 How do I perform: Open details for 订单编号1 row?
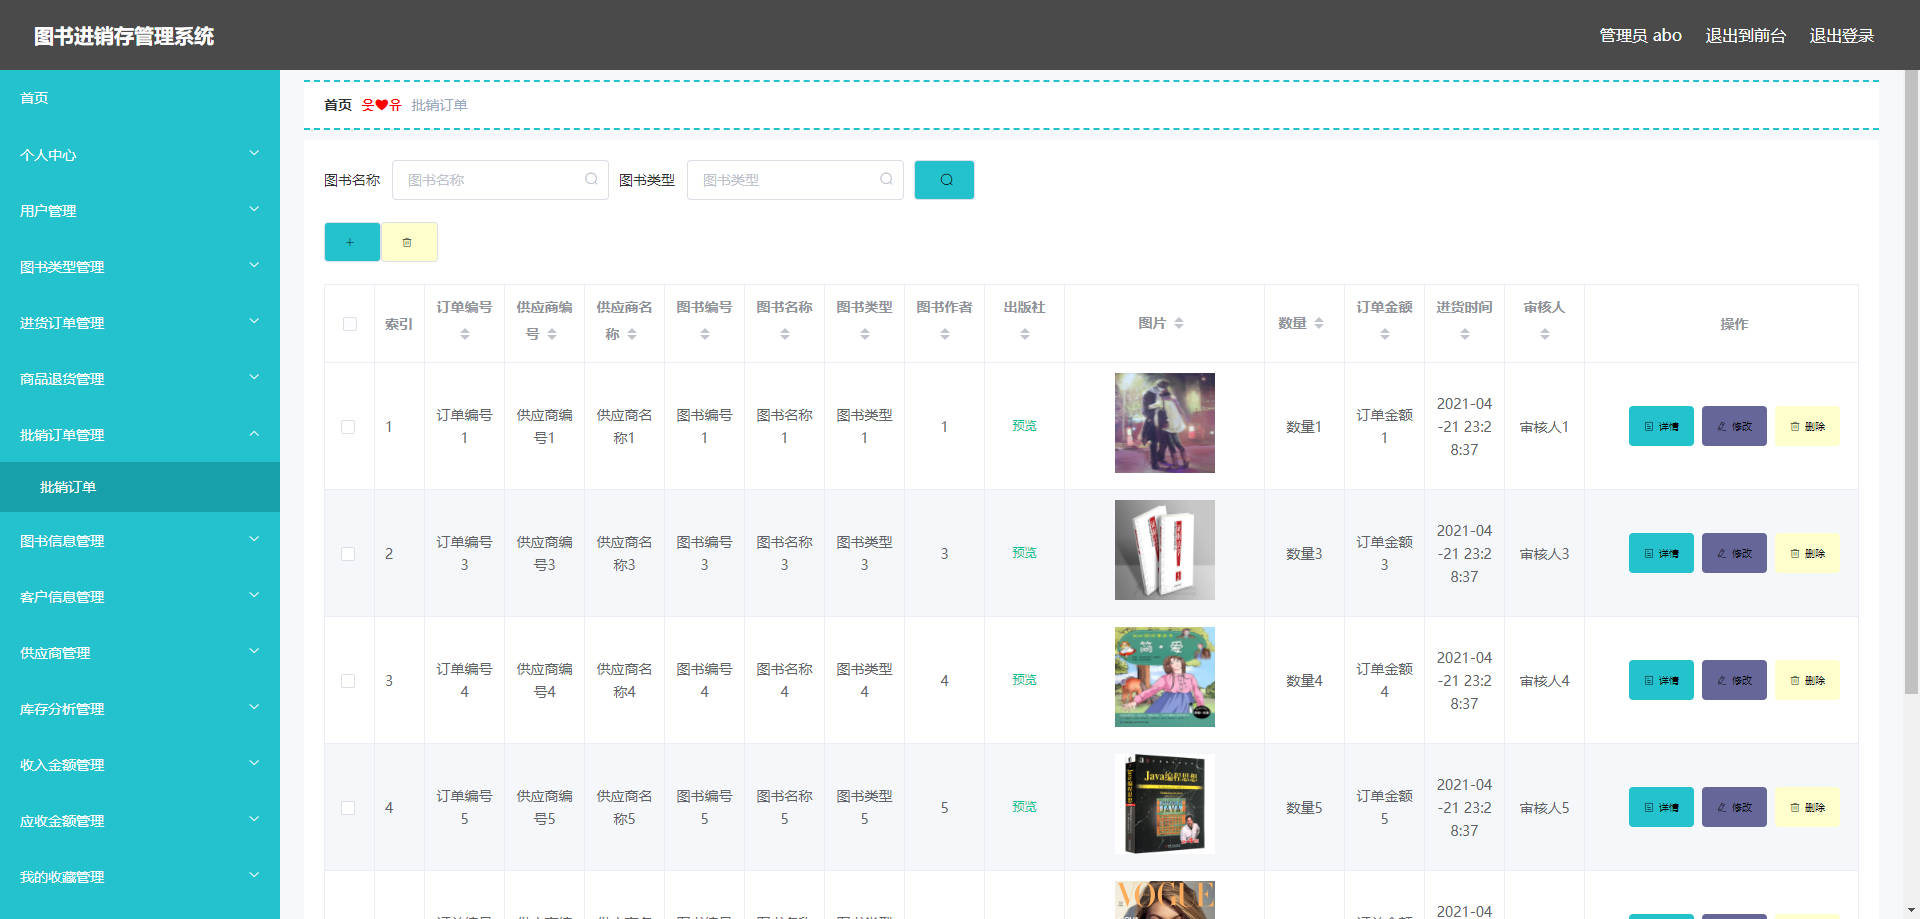coord(1661,426)
